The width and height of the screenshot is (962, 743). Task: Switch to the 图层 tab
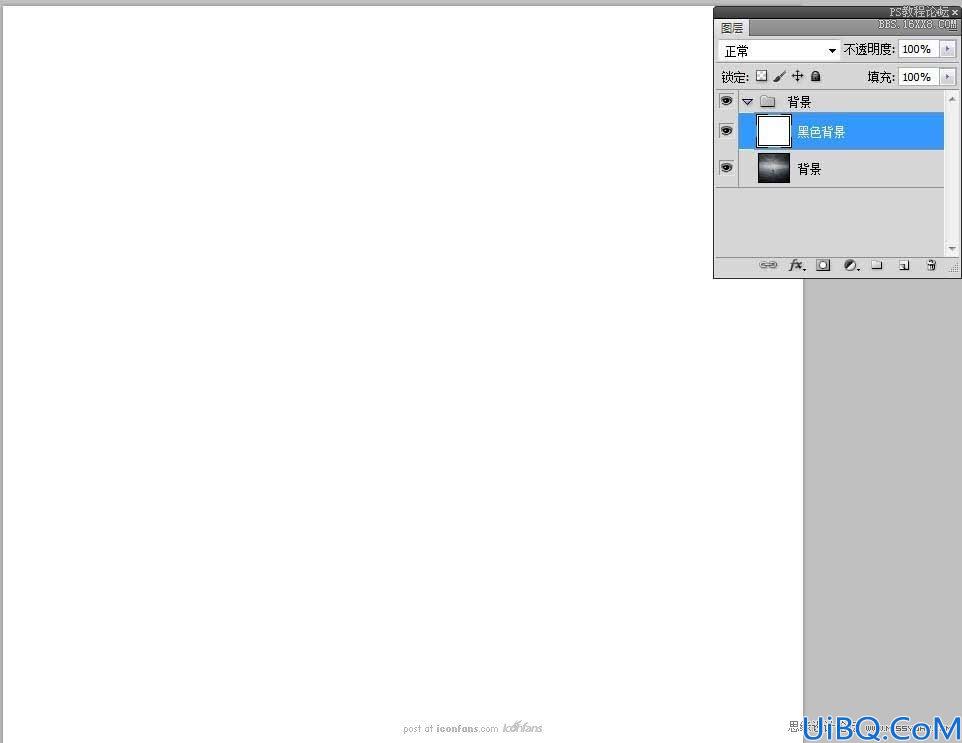(x=732, y=28)
